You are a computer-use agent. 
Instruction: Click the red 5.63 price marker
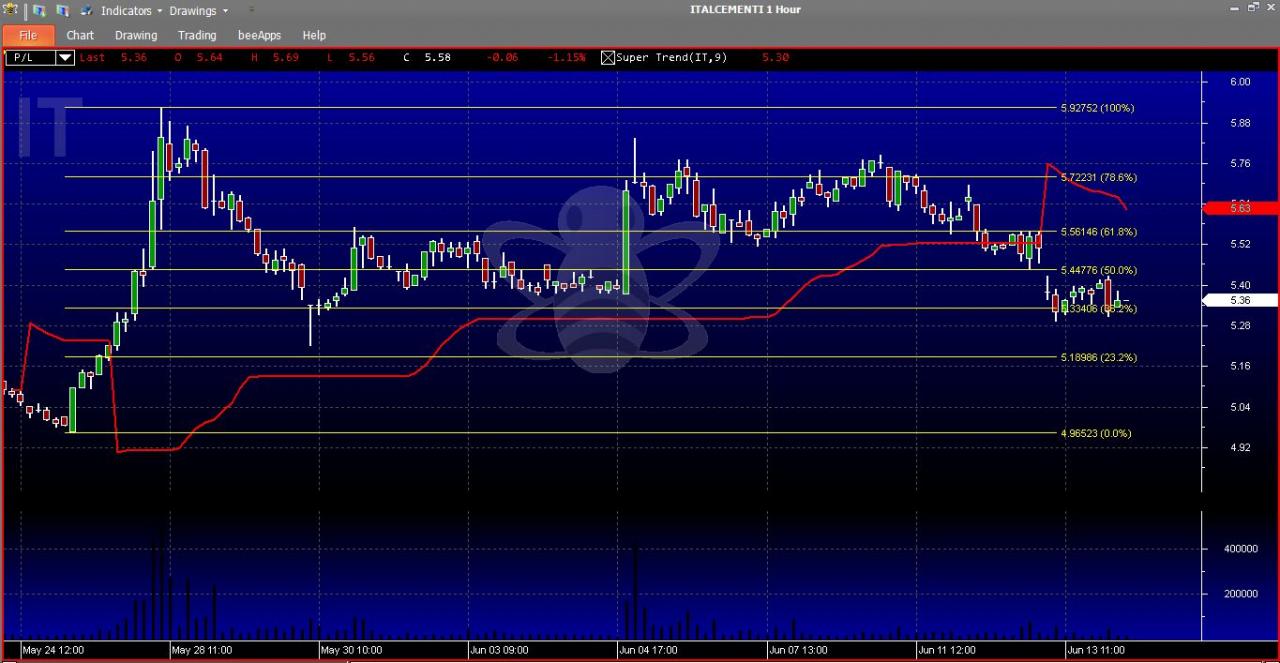coord(1240,208)
